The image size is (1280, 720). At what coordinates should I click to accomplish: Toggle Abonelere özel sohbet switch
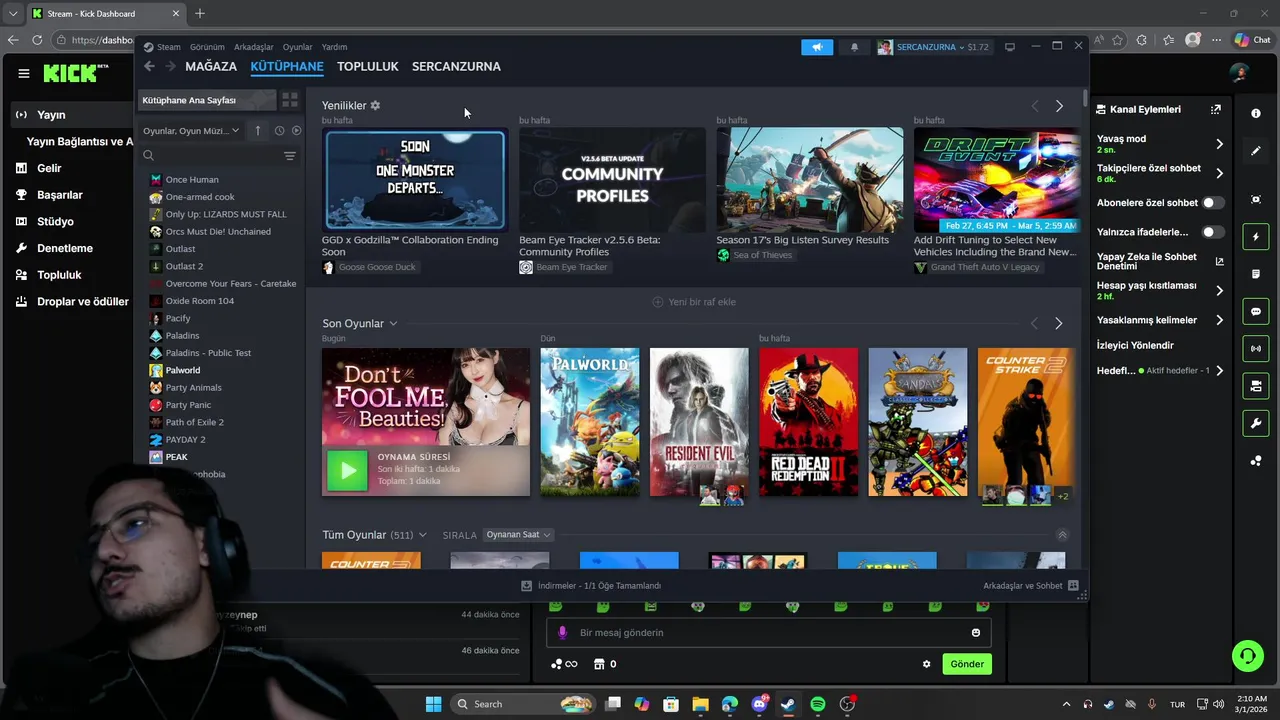pyautogui.click(x=1213, y=203)
